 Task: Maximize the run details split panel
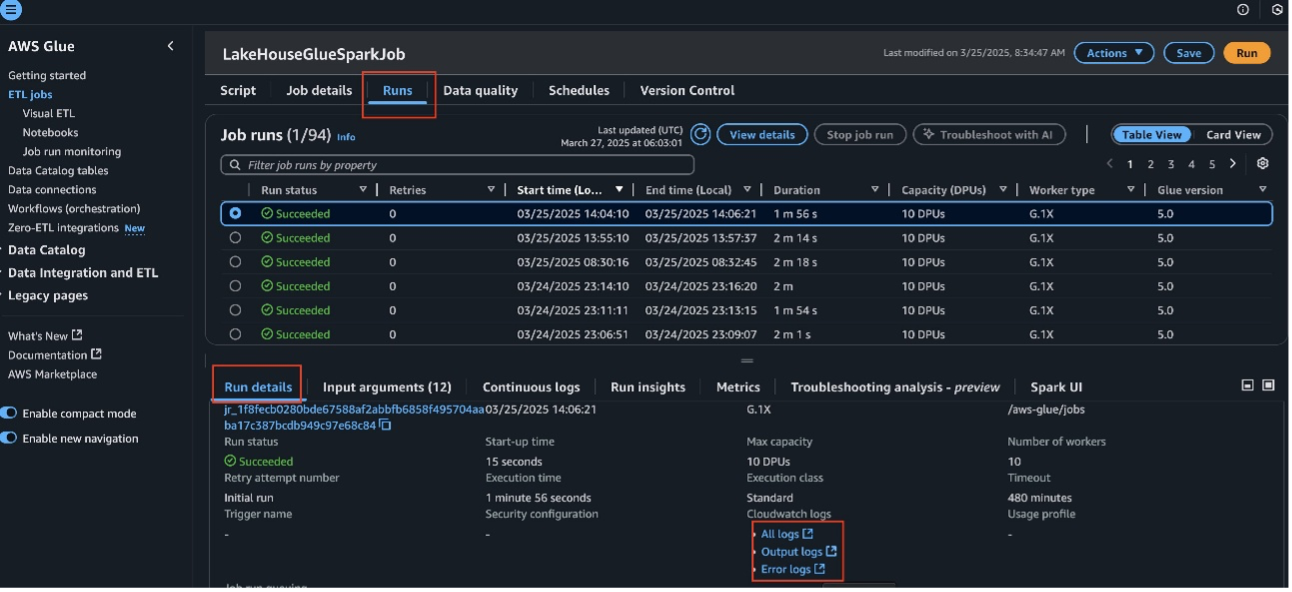coord(1268,385)
